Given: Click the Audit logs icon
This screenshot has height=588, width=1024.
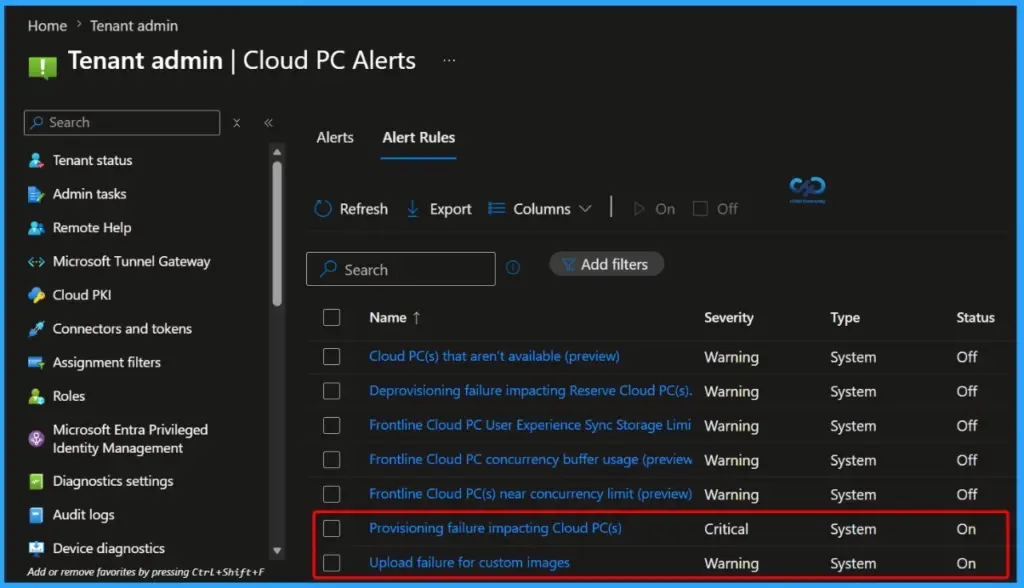Looking at the screenshot, I should pos(36,515).
